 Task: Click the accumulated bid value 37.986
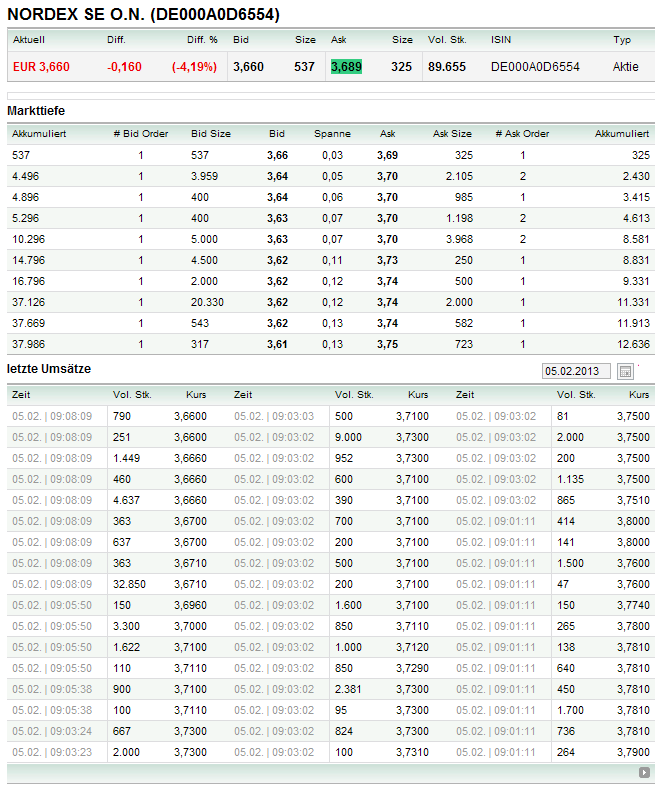coord(29,344)
